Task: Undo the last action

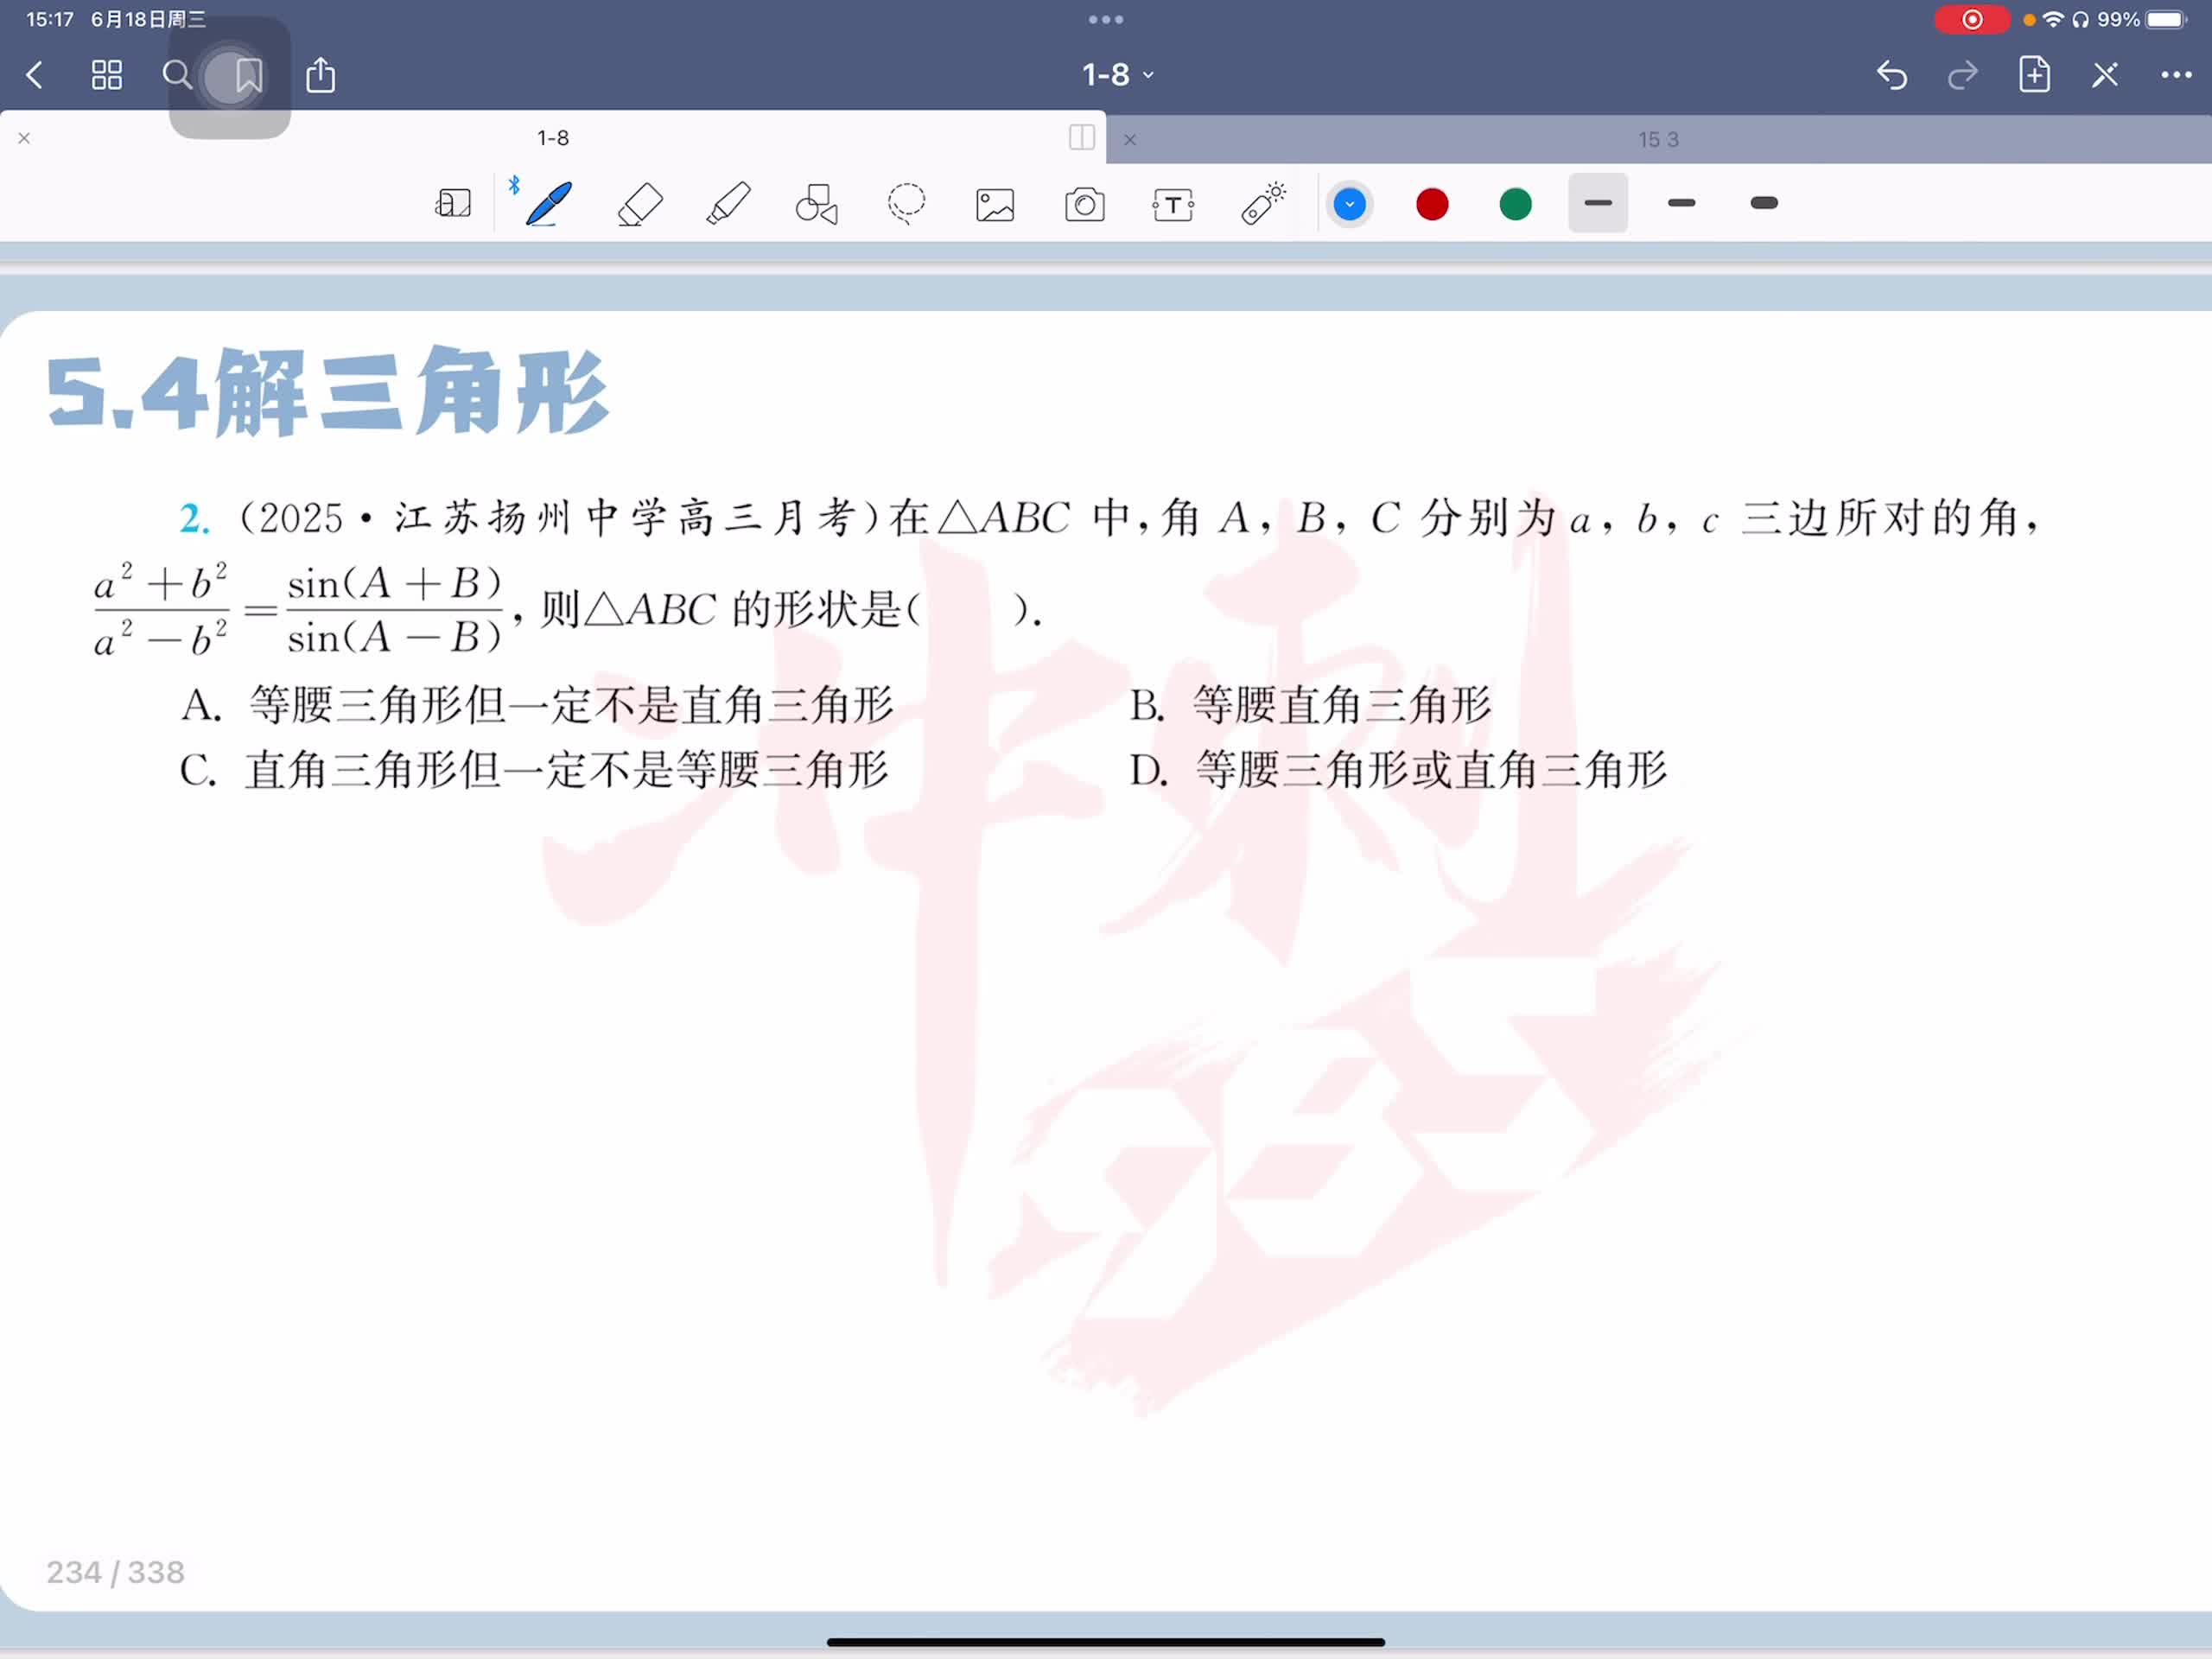Action: 1891,75
